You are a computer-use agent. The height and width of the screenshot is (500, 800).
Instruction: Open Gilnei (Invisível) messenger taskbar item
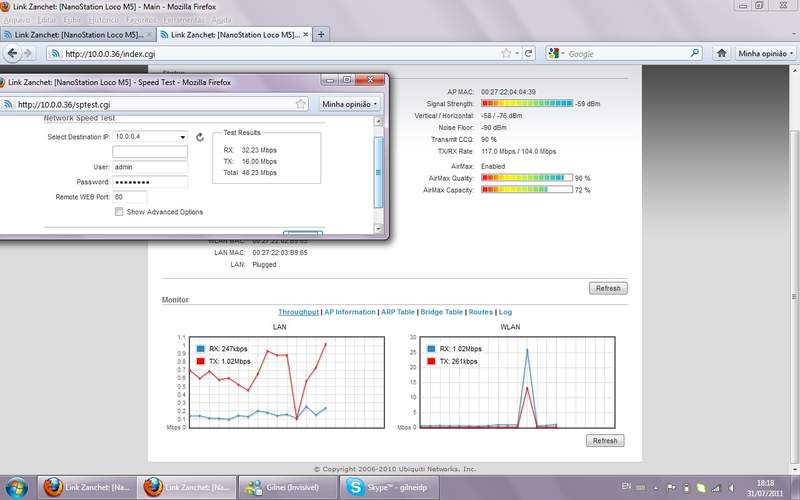click(x=288, y=487)
